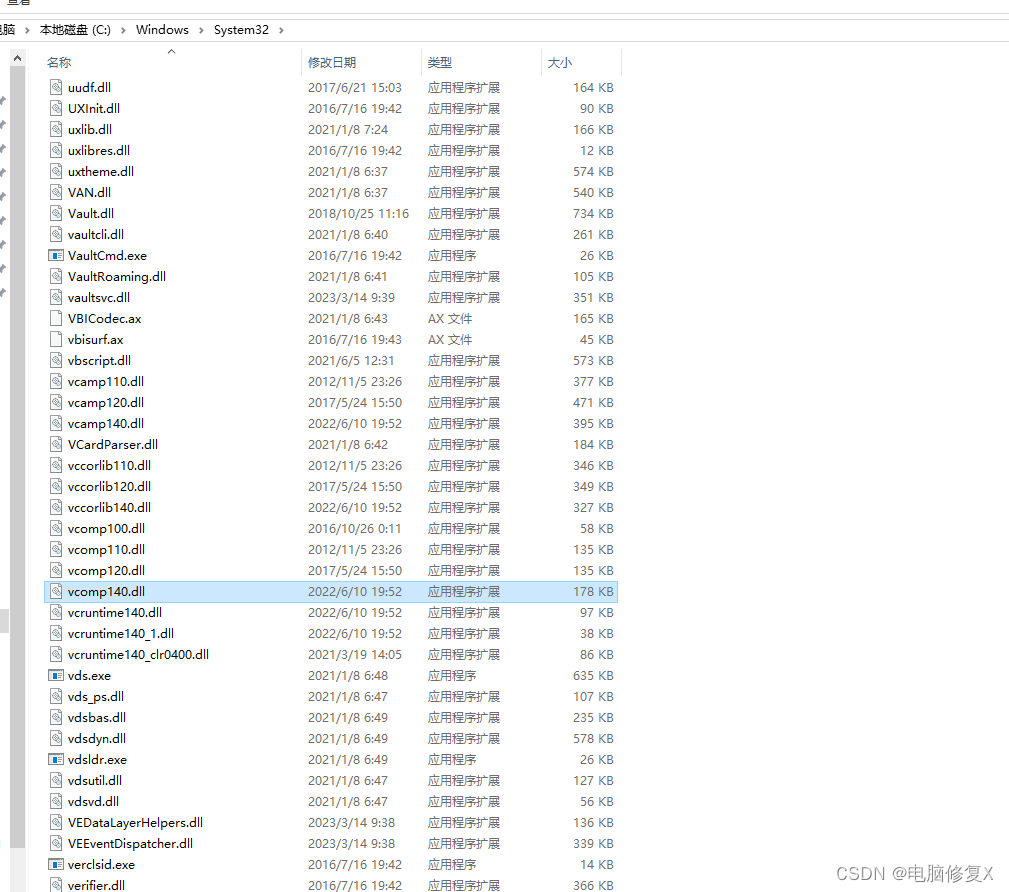Expand the chevron after Windows in address bar
This screenshot has width=1009, height=892.
coord(201,30)
